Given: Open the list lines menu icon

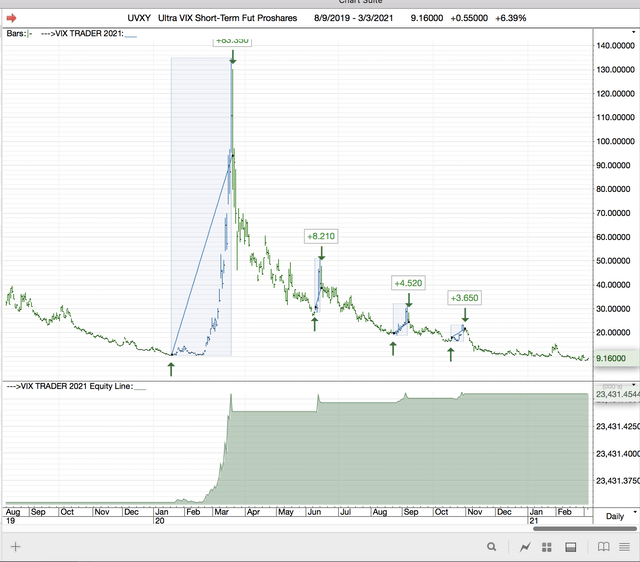Looking at the screenshot, I should coord(624,546).
